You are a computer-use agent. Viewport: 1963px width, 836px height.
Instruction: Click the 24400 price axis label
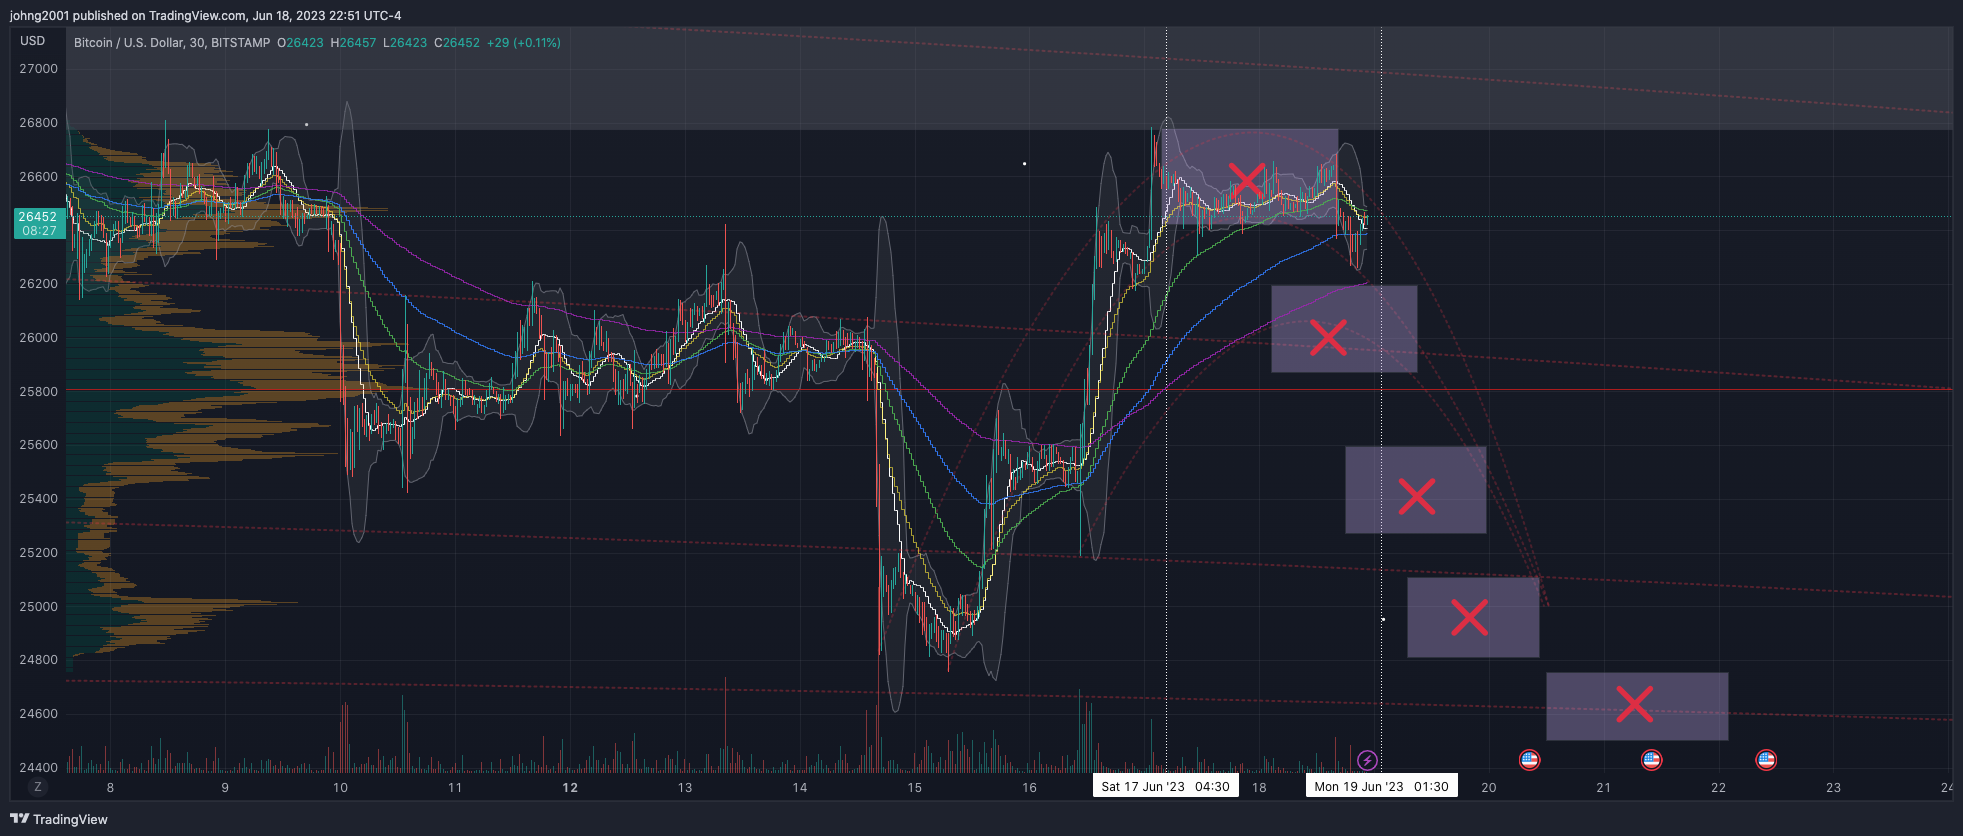[x=39, y=768]
